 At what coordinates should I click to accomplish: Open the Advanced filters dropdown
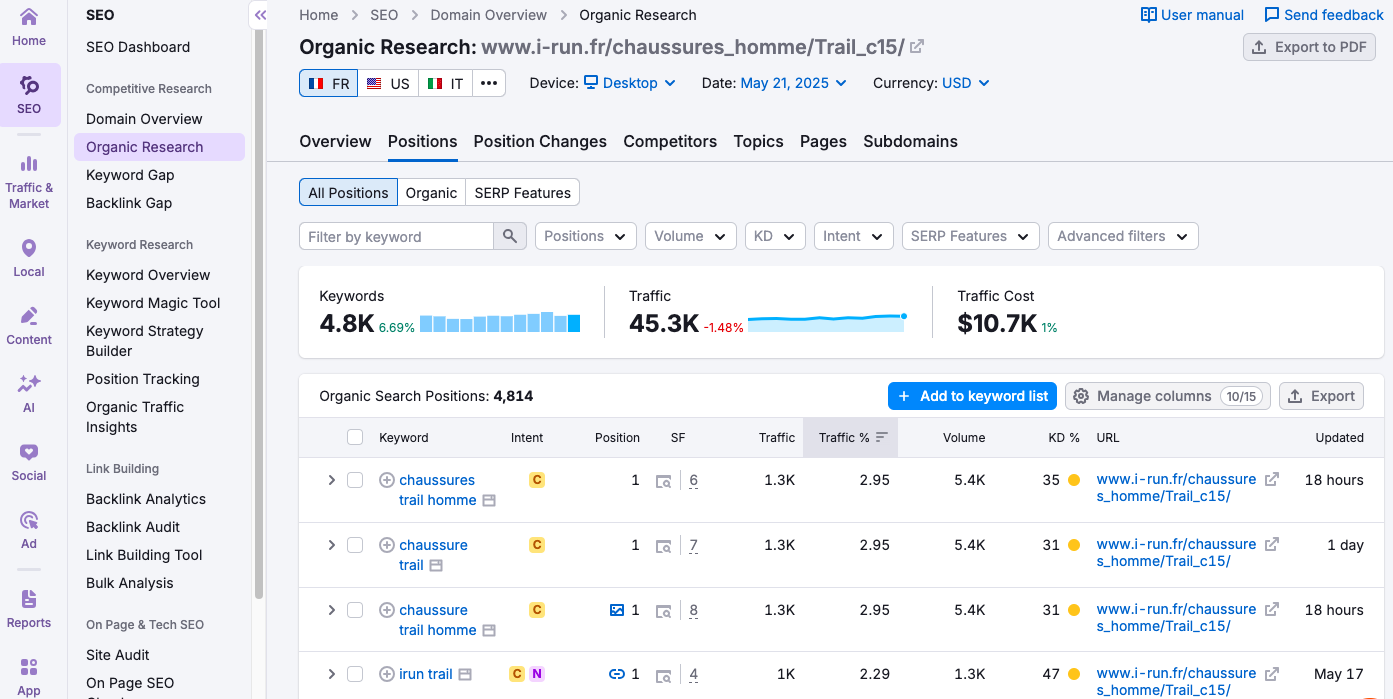tap(1123, 236)
